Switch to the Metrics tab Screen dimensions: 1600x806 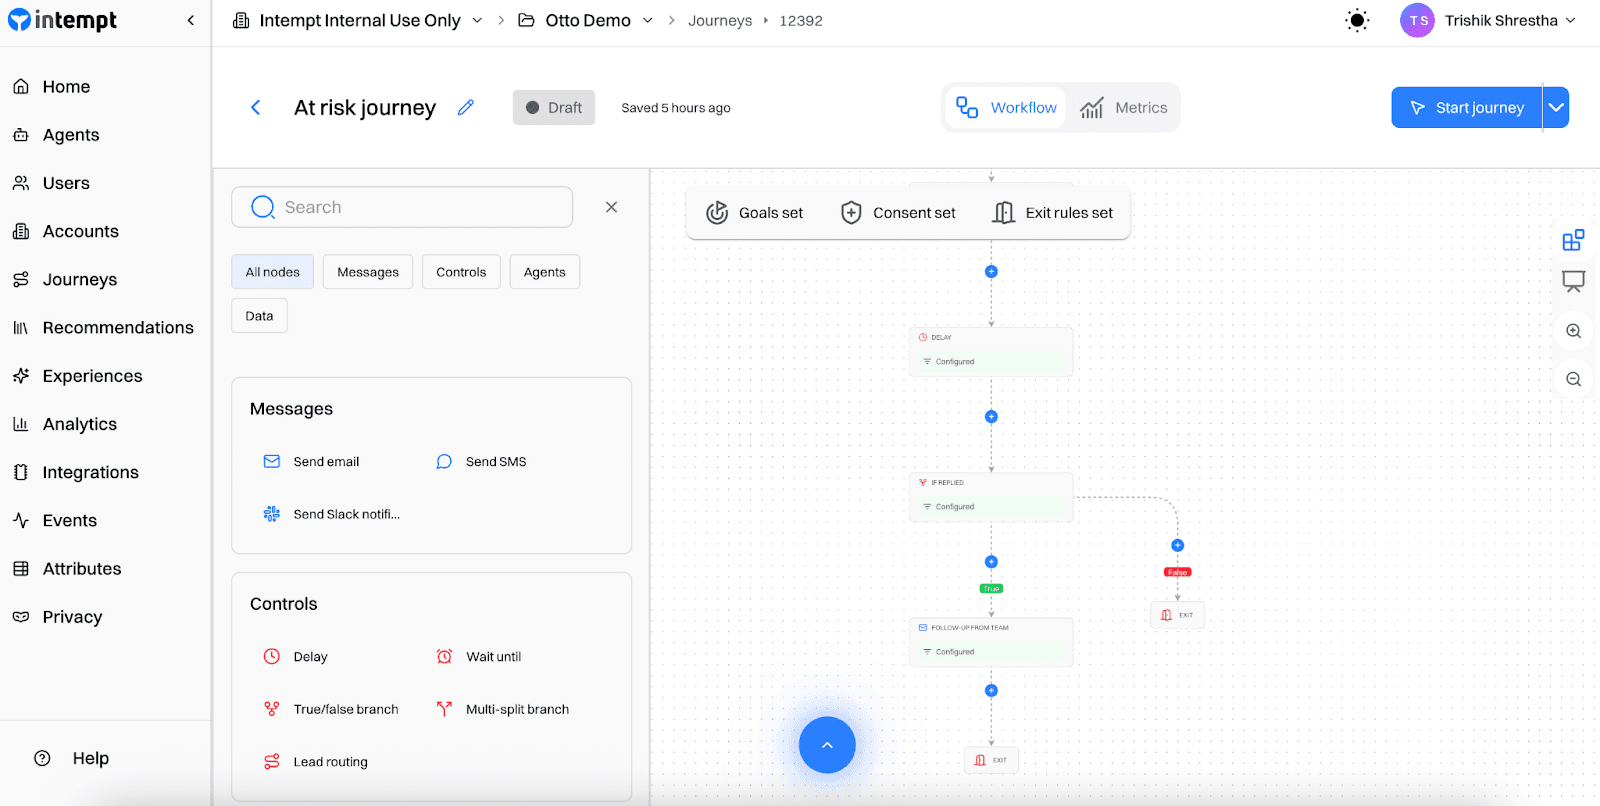tap(1124, 108)
